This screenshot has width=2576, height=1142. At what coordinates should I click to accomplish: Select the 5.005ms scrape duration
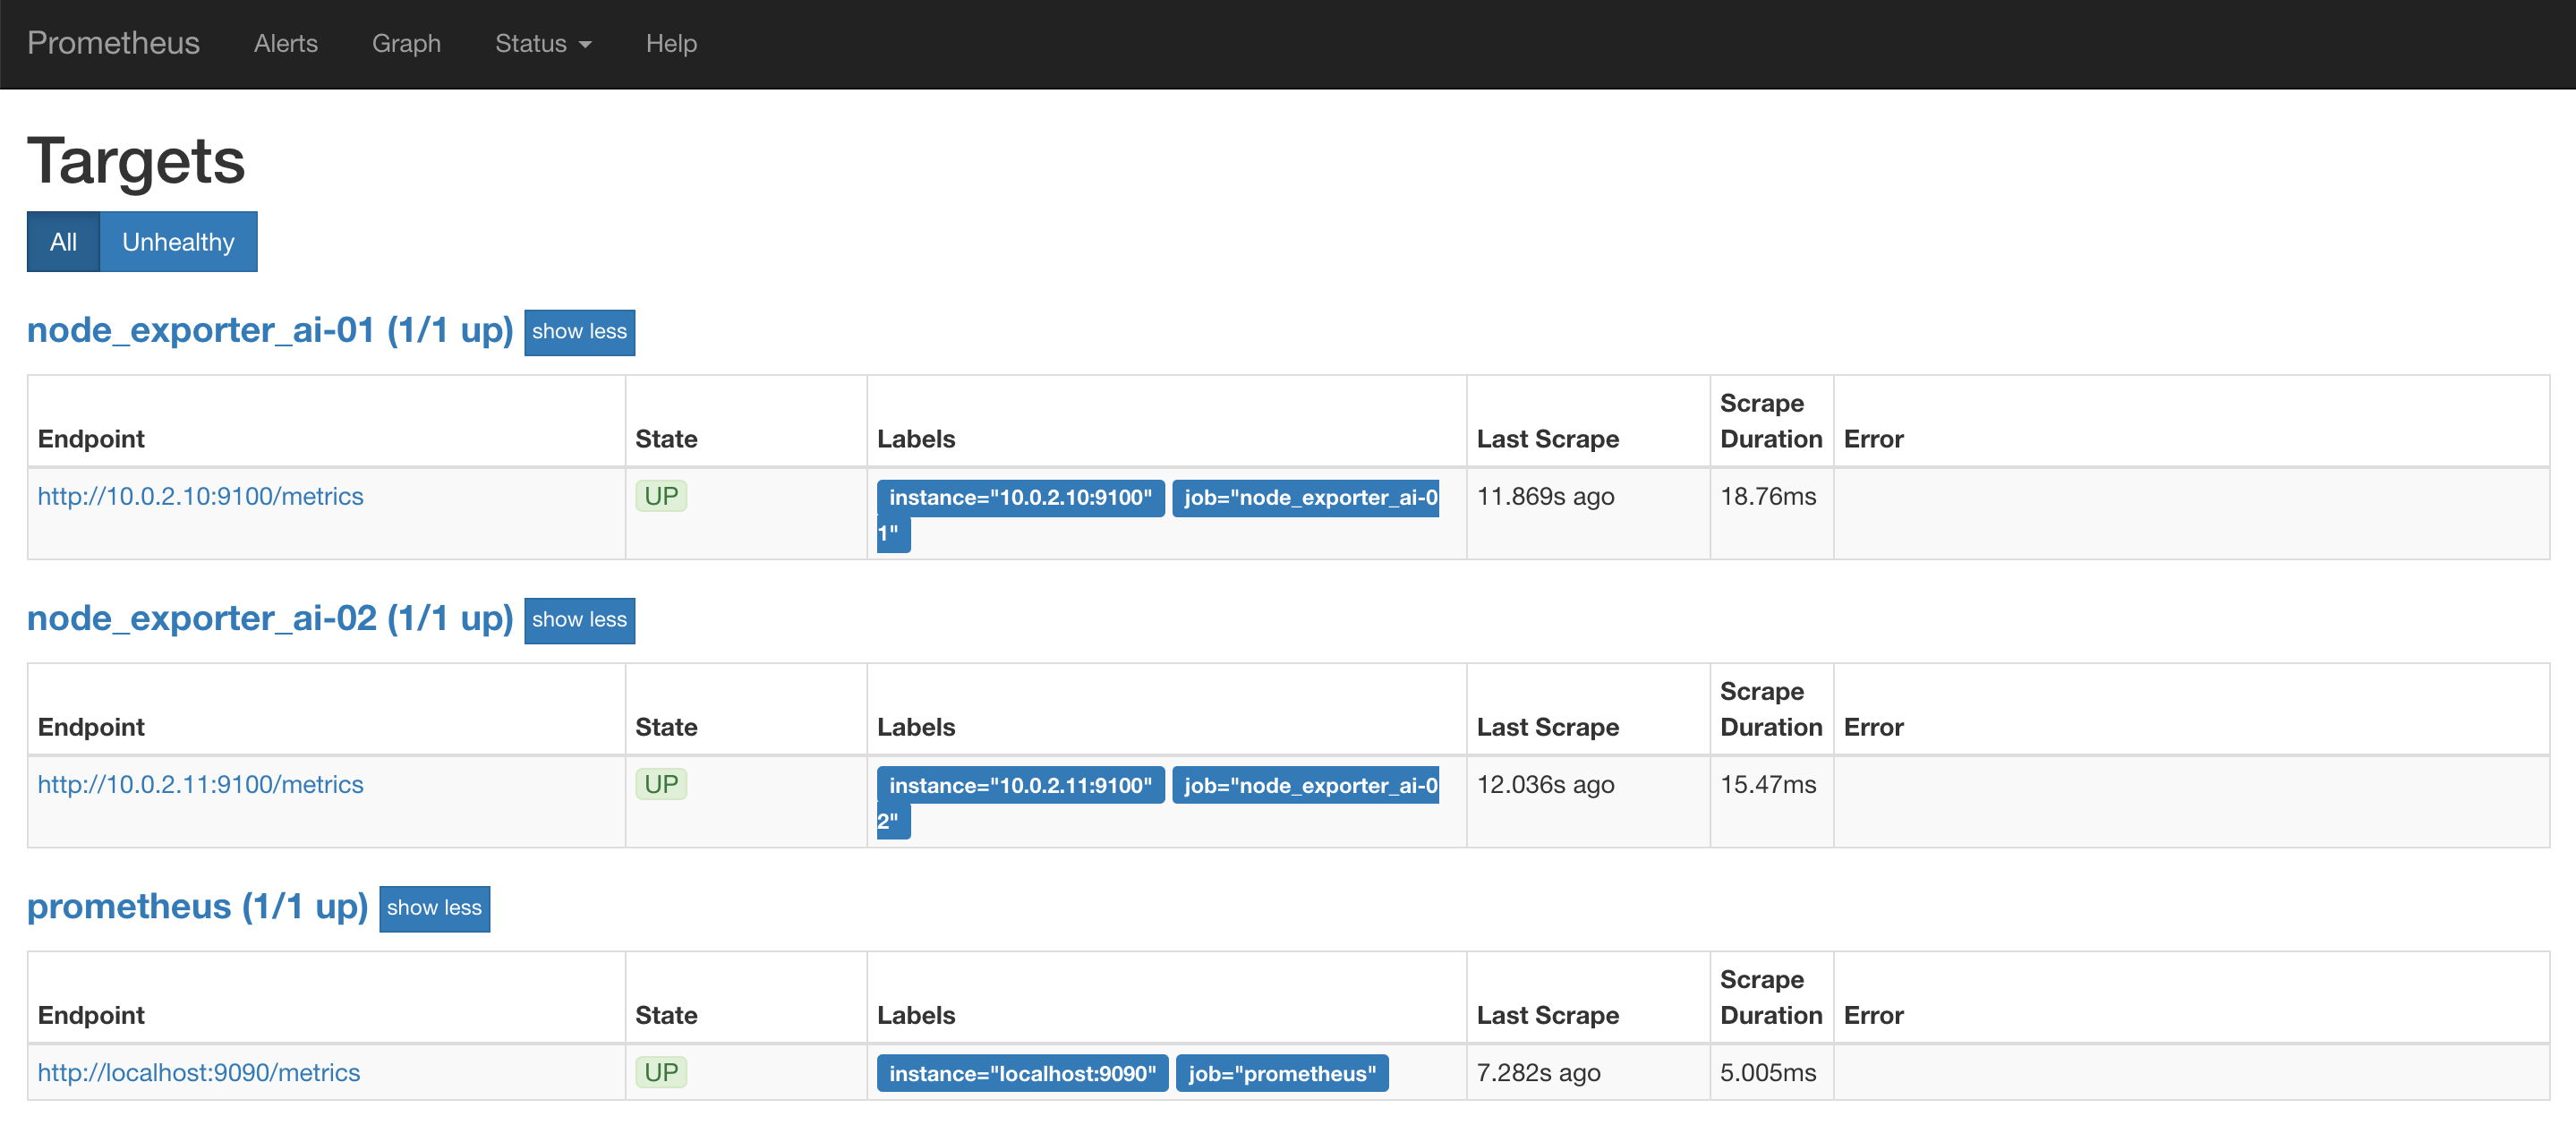1768,1072
